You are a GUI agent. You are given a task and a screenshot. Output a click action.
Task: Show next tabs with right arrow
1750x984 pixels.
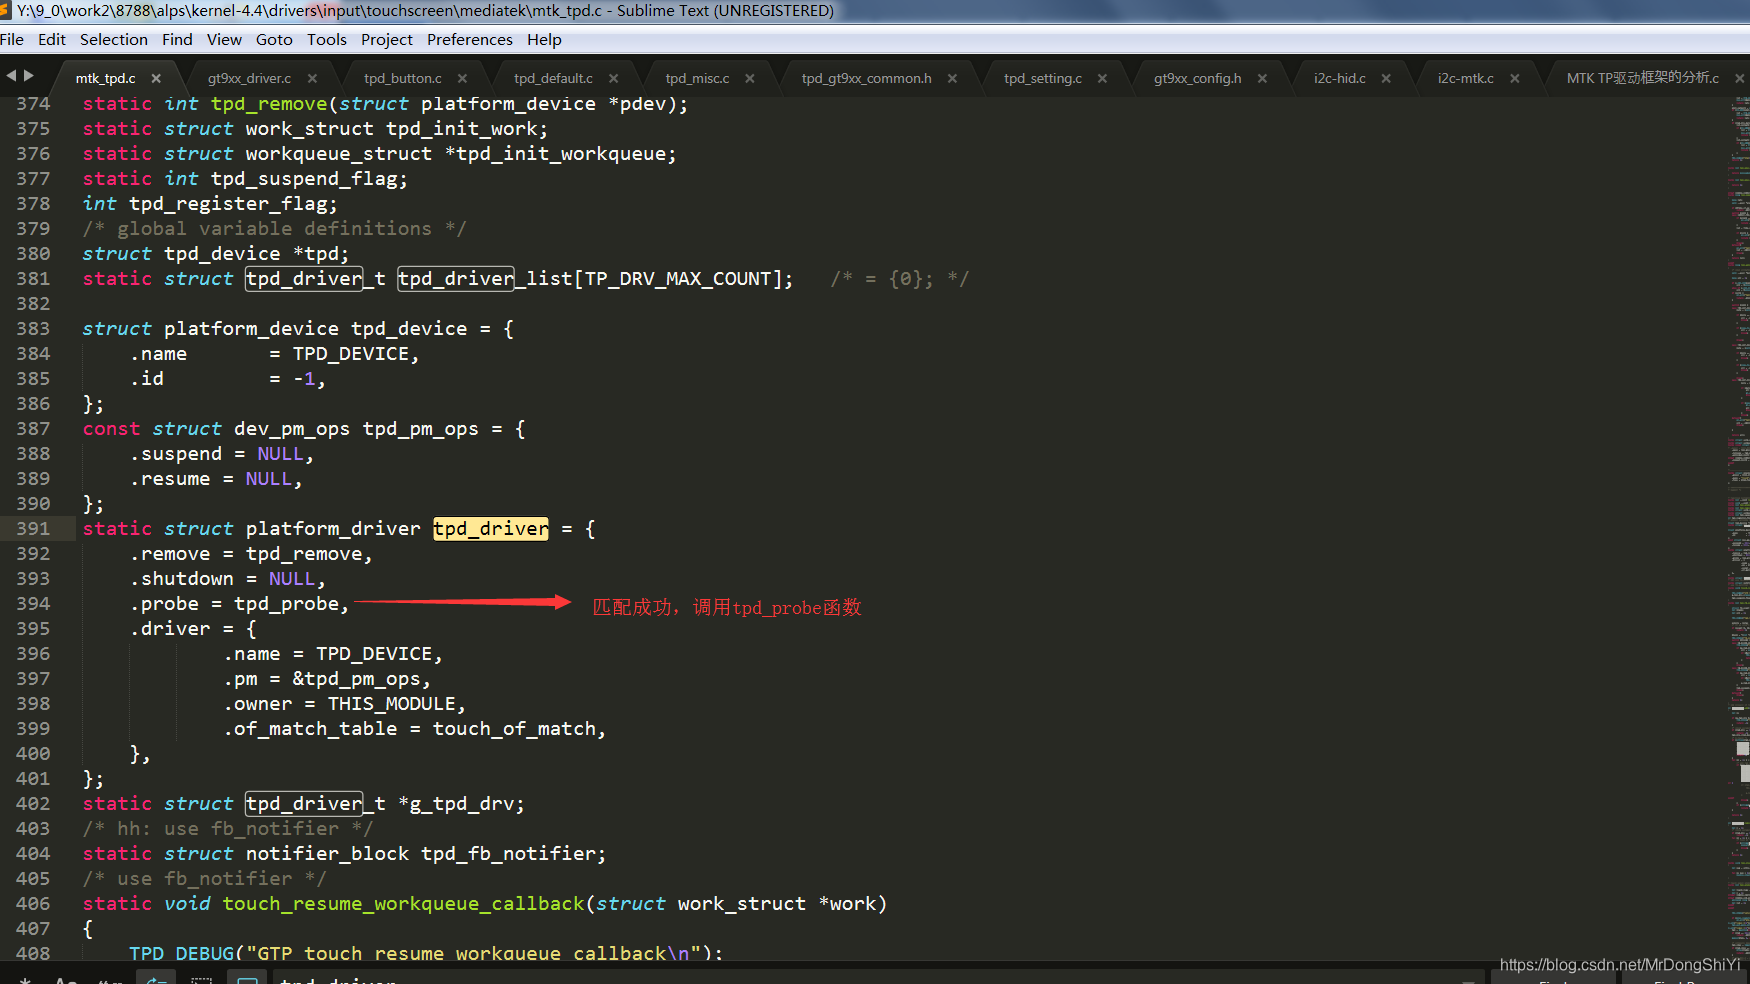[x=29, y=75]
